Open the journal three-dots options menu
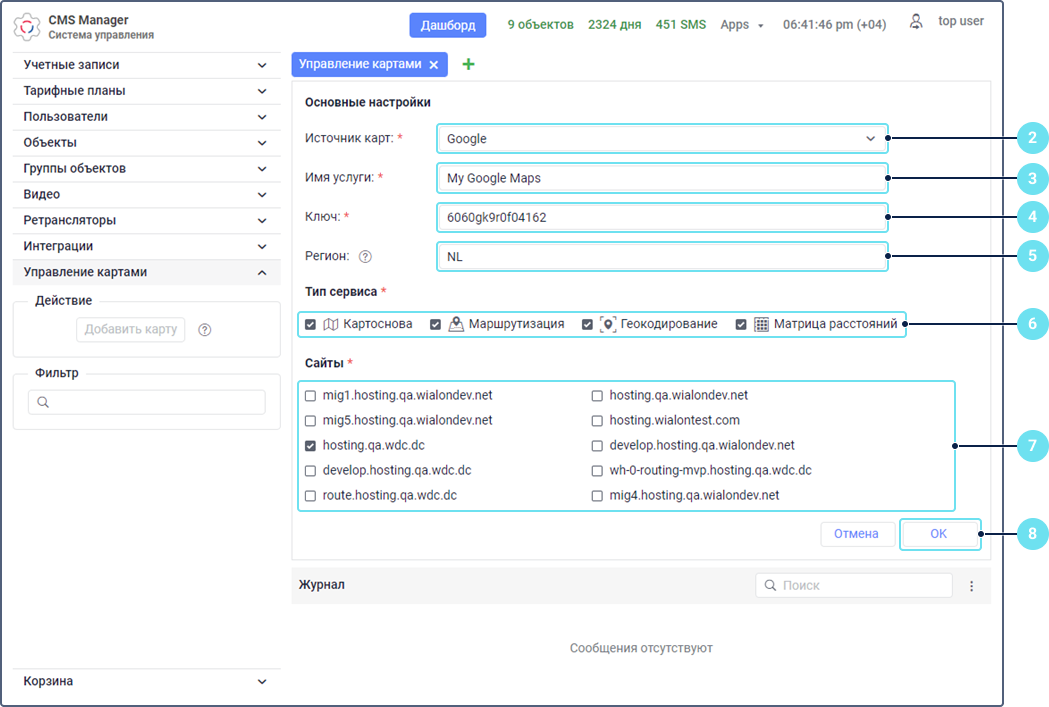The height and width of the screenshot is (707, 1049). [971, 586]
